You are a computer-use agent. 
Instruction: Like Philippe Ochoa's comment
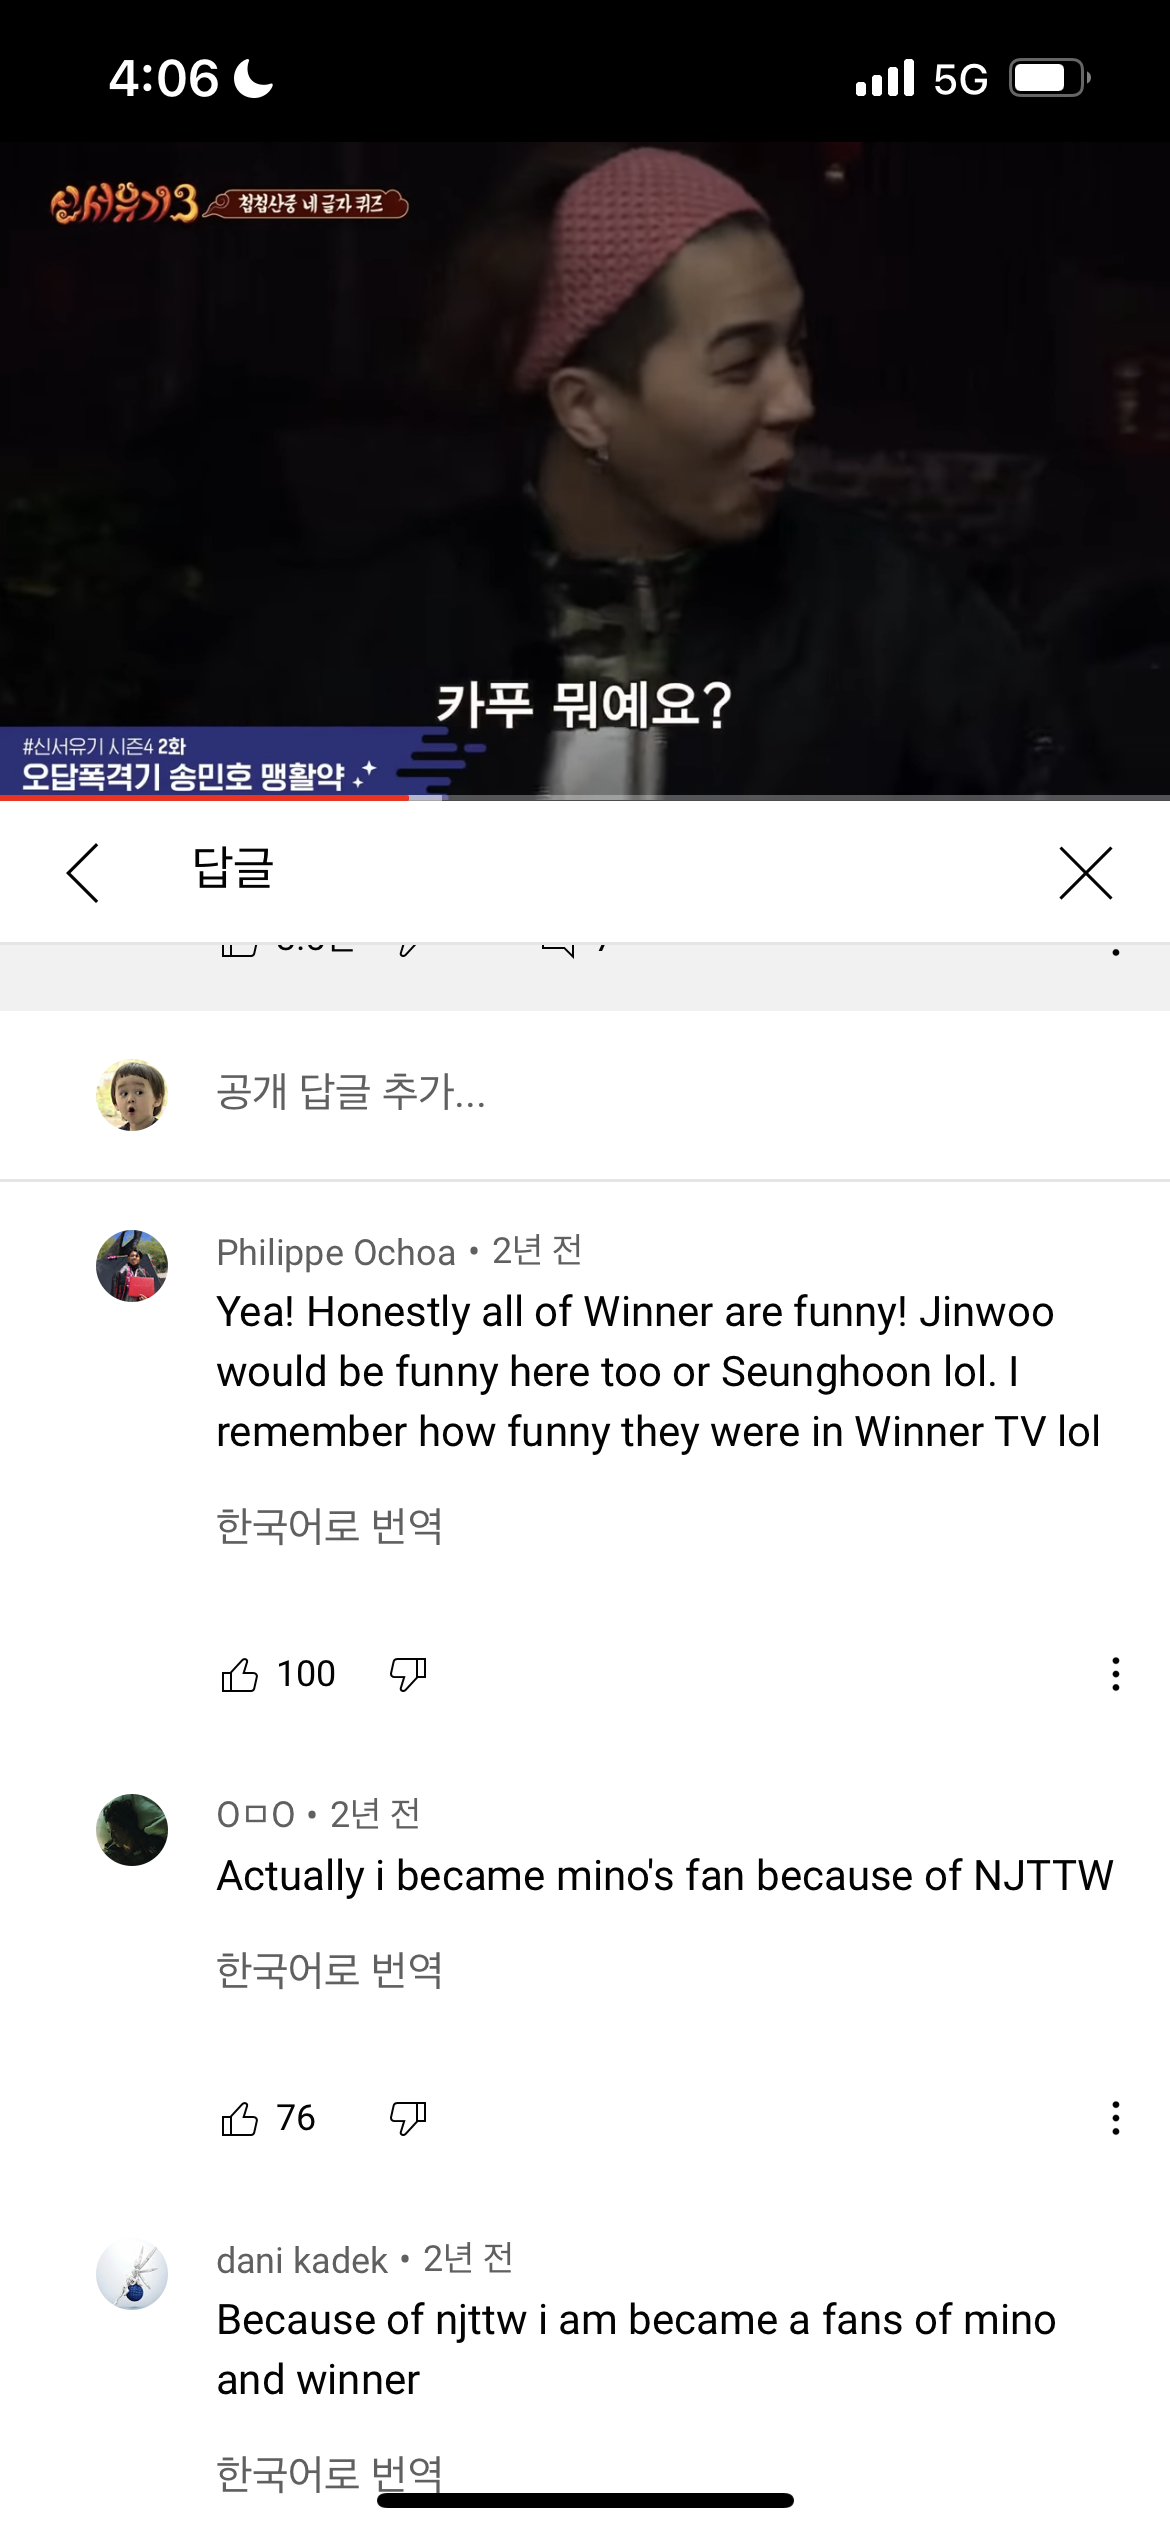[240, 1674]
